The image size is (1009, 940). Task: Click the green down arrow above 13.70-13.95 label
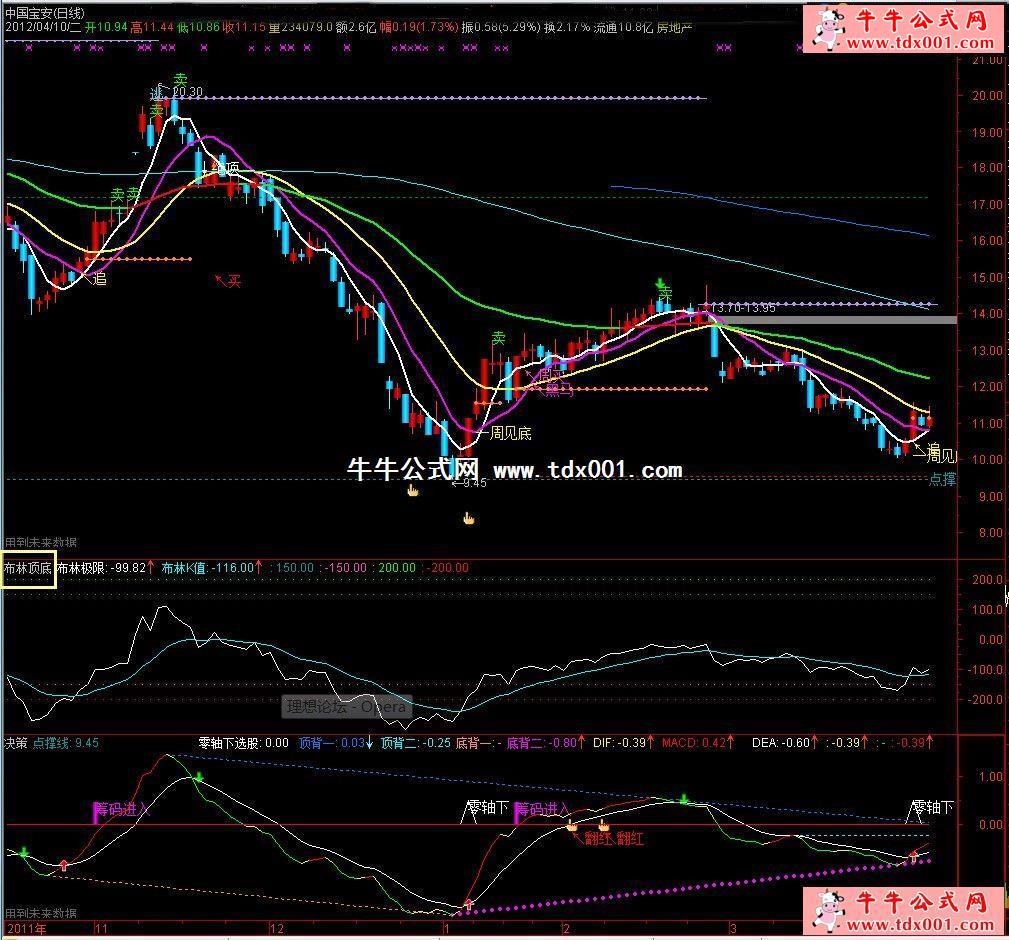click(x=659, y=283)
